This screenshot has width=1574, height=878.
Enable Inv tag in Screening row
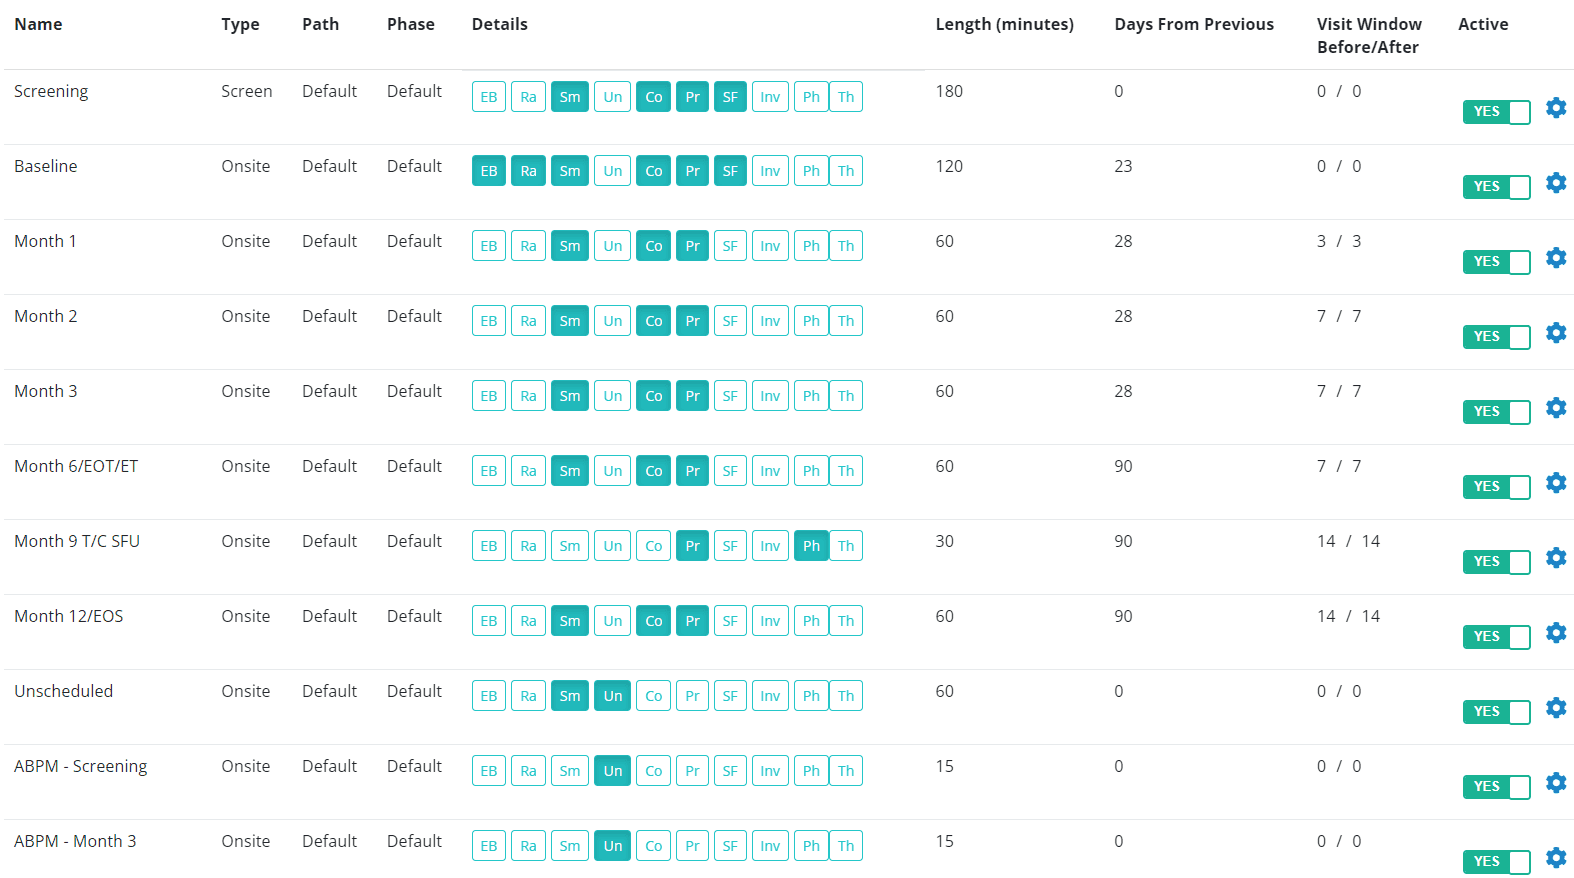[x=770, y=97]
